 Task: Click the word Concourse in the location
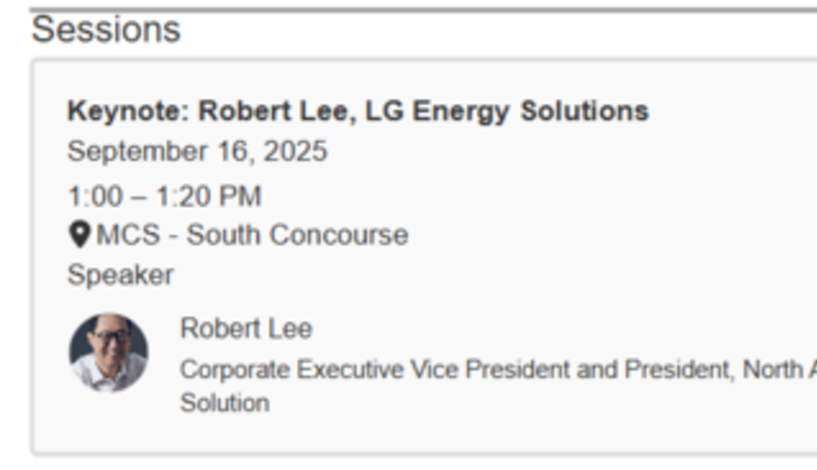(339, 234)
